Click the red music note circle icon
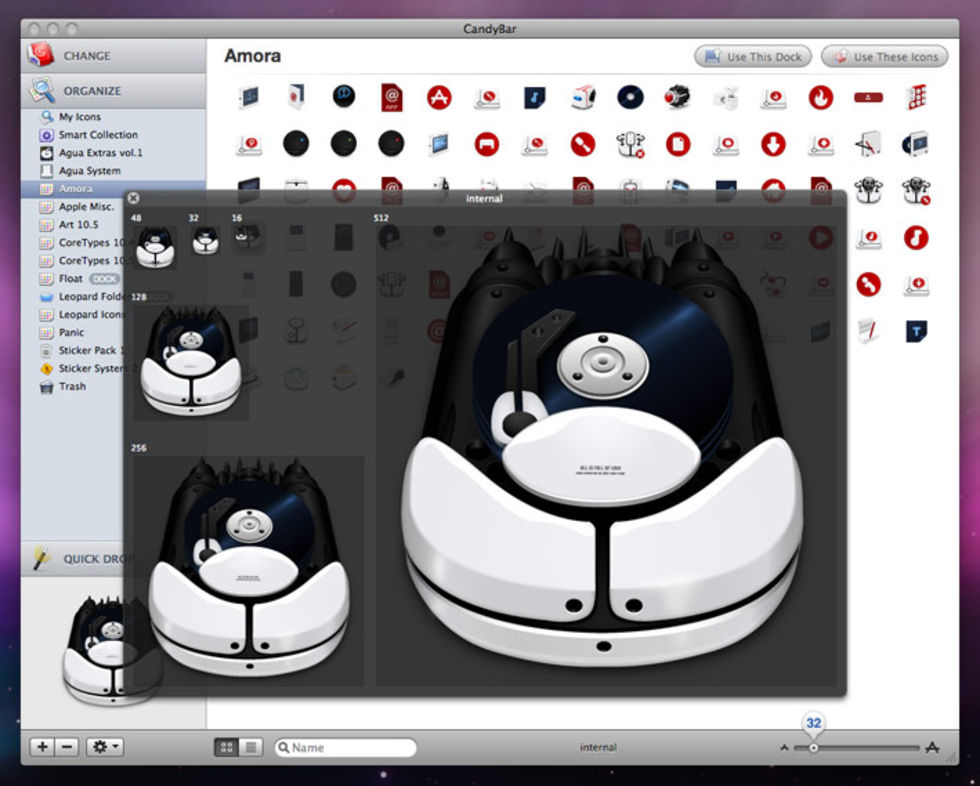This screenshot has width=980, height=786. point(916,237)
